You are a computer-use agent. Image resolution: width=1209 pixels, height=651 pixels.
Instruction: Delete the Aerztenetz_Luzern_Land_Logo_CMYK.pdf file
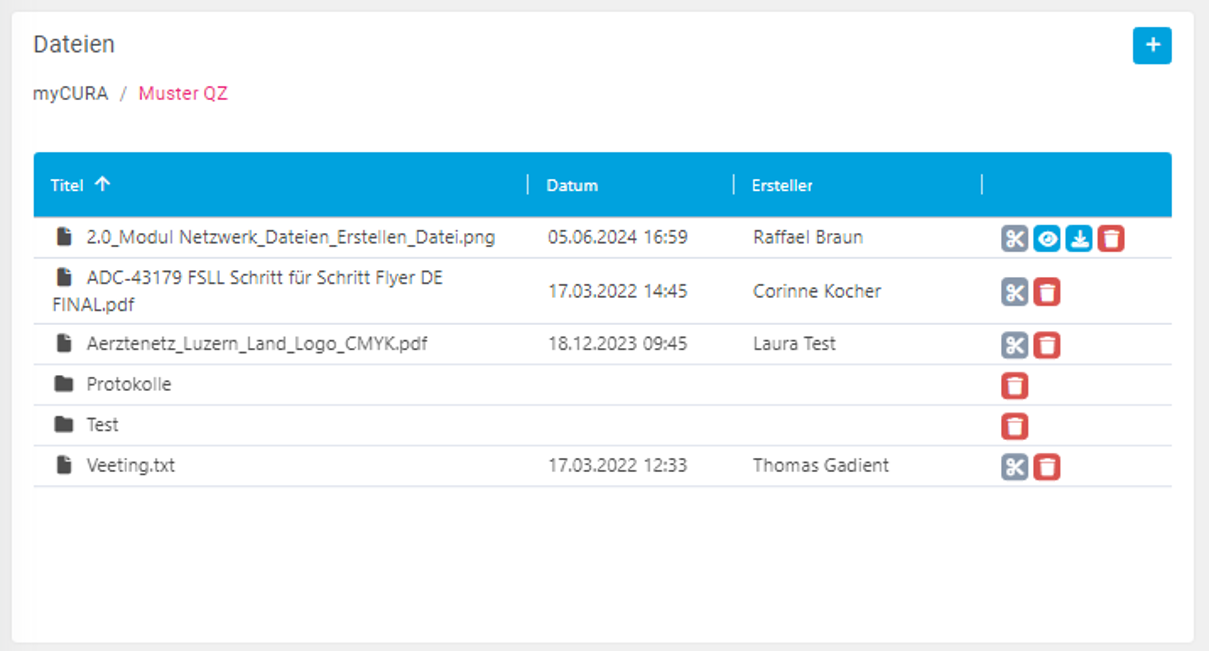coord(1047,345)
